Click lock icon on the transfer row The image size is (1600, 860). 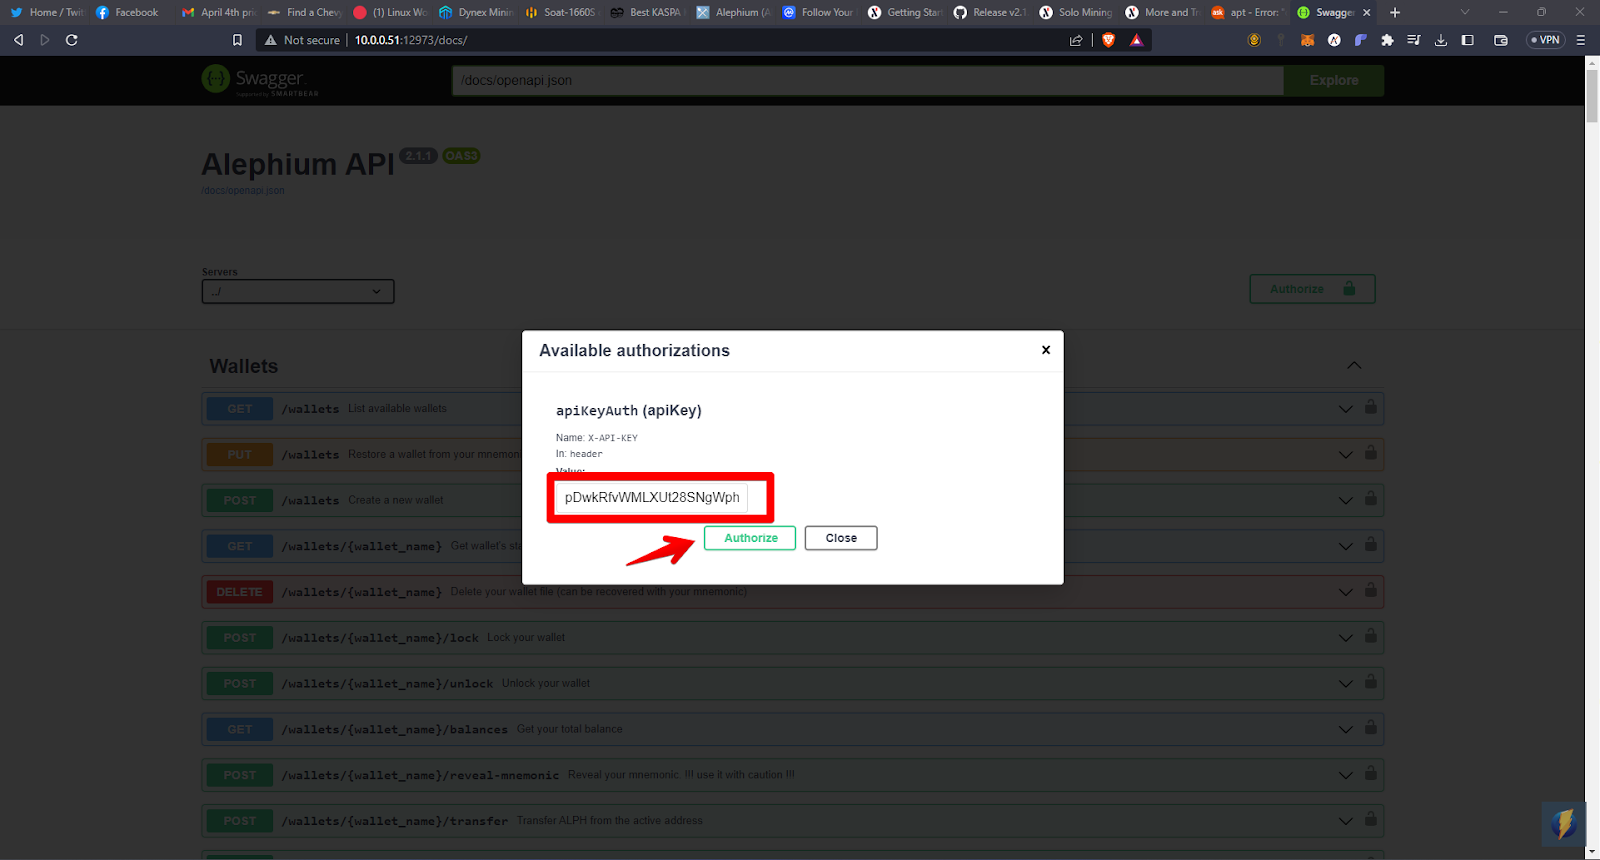pos(1371,819)
